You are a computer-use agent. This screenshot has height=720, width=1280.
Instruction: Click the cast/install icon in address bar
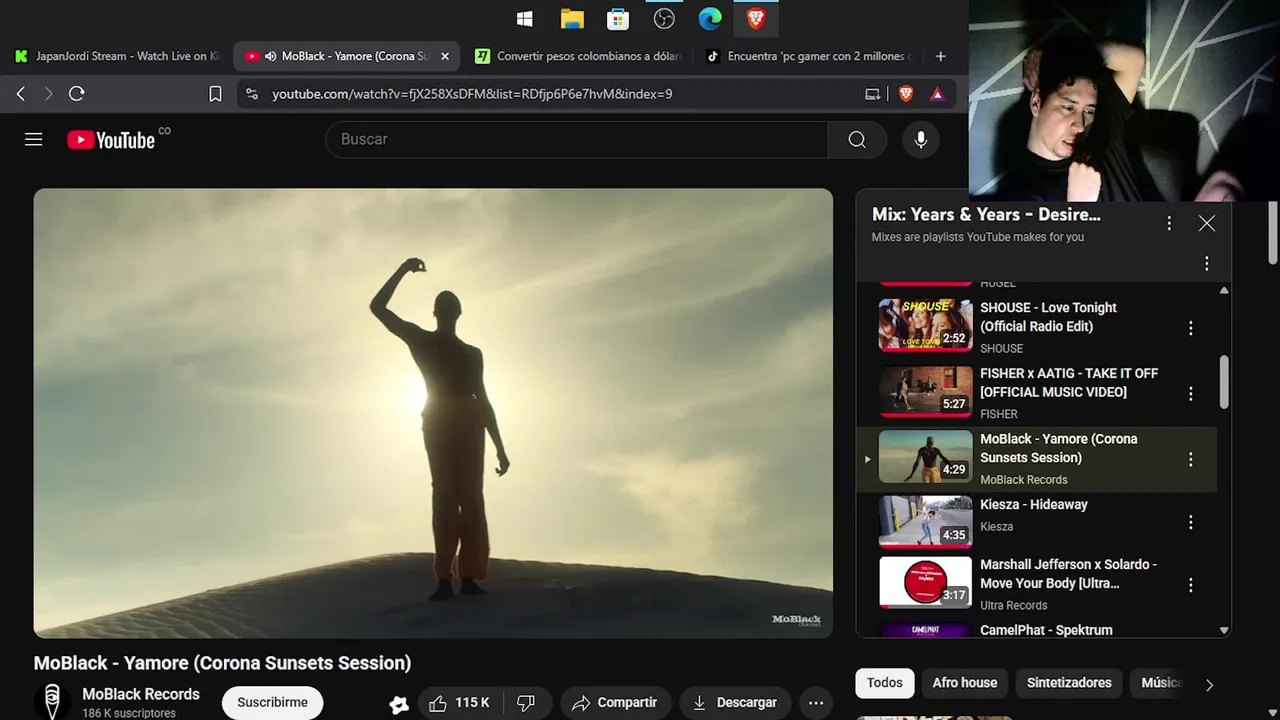pyautogui.click(x=873, y=94)
